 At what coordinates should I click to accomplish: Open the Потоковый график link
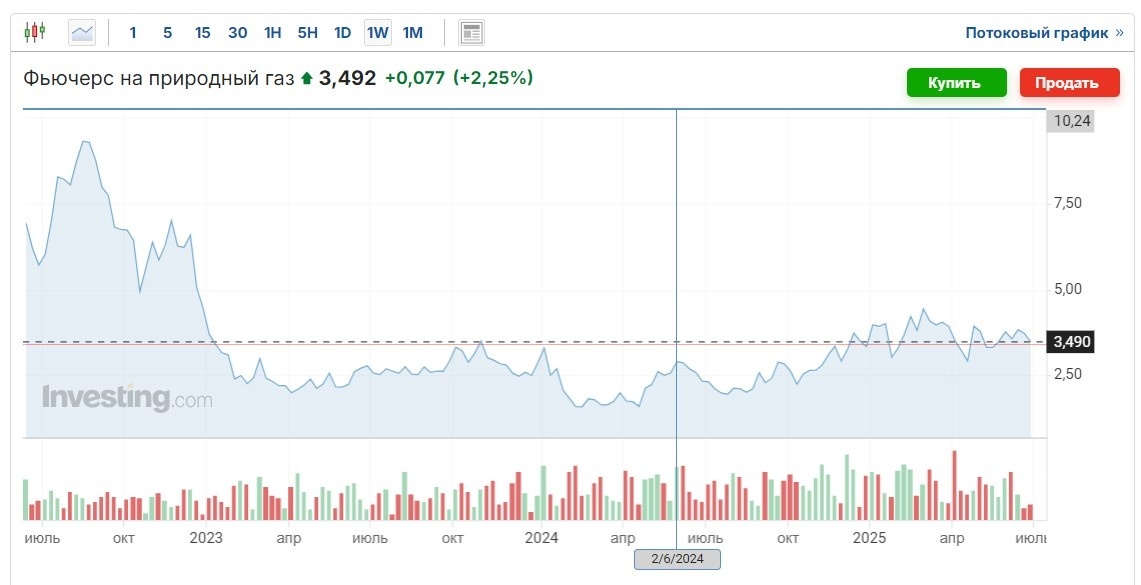coord(1037,32)
